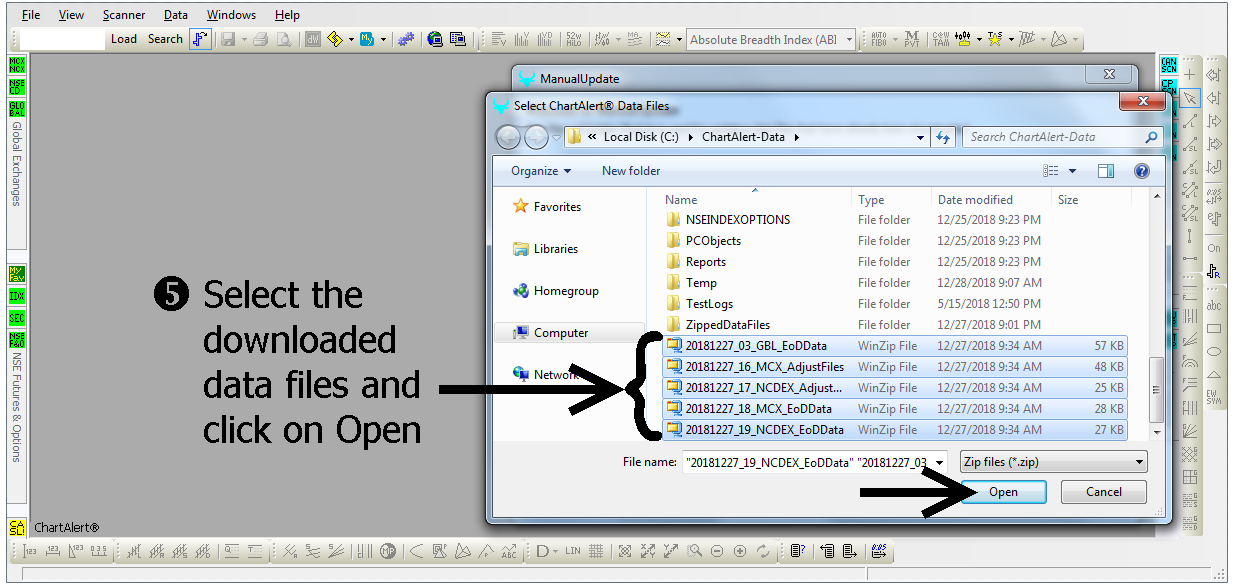The height and width of the screenshot is (585, 1235).
Task: Click the abc text tool in right toolbar
Action: tap(1214, 306)
